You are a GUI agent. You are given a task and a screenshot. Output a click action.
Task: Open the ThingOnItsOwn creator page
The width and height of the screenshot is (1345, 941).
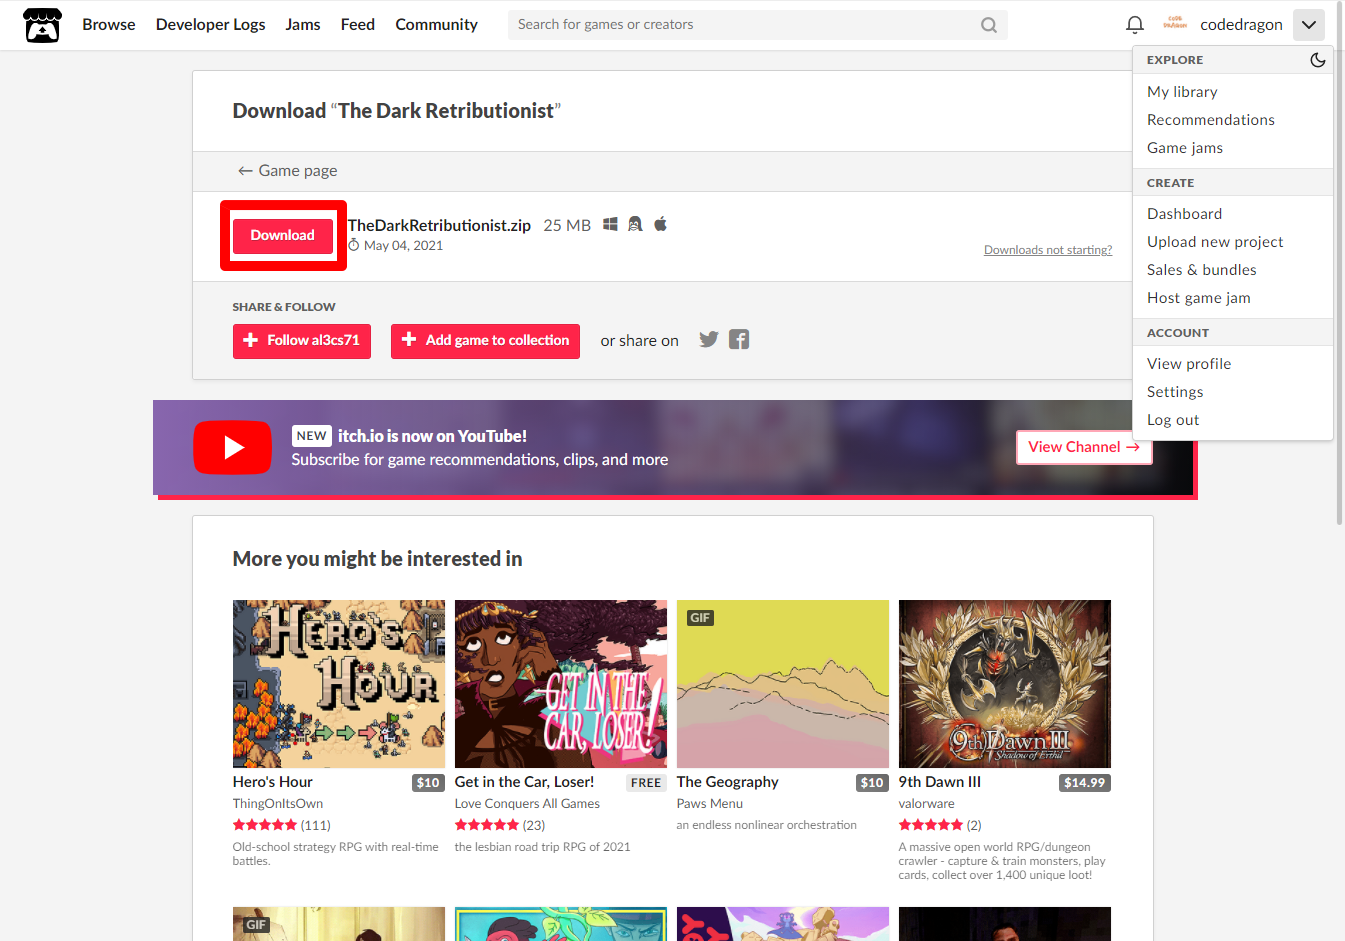pos(278,804)
